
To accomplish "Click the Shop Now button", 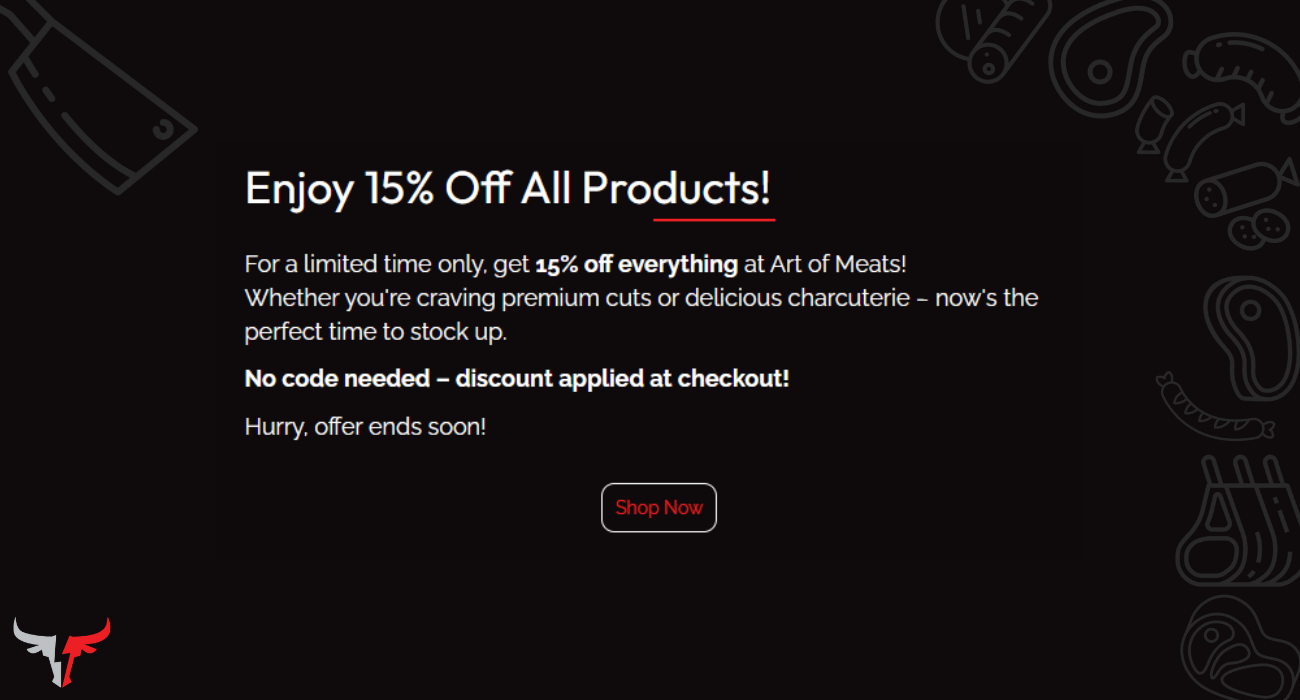I will click(x=658, y=508).
